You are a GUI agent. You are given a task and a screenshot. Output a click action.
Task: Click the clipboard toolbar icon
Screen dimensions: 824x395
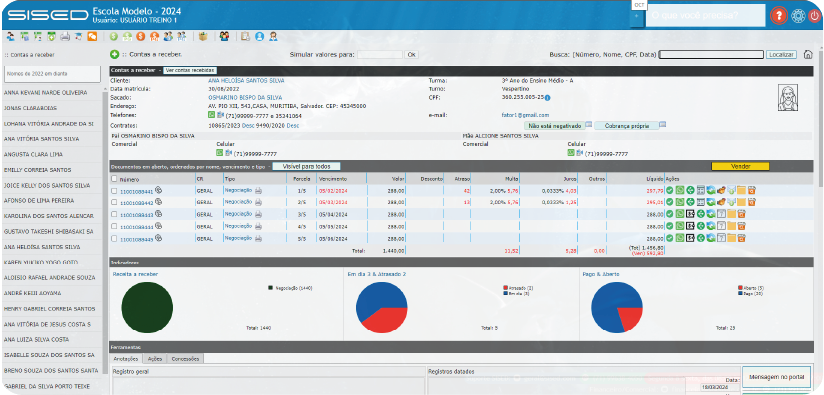(x=245, y=37)
